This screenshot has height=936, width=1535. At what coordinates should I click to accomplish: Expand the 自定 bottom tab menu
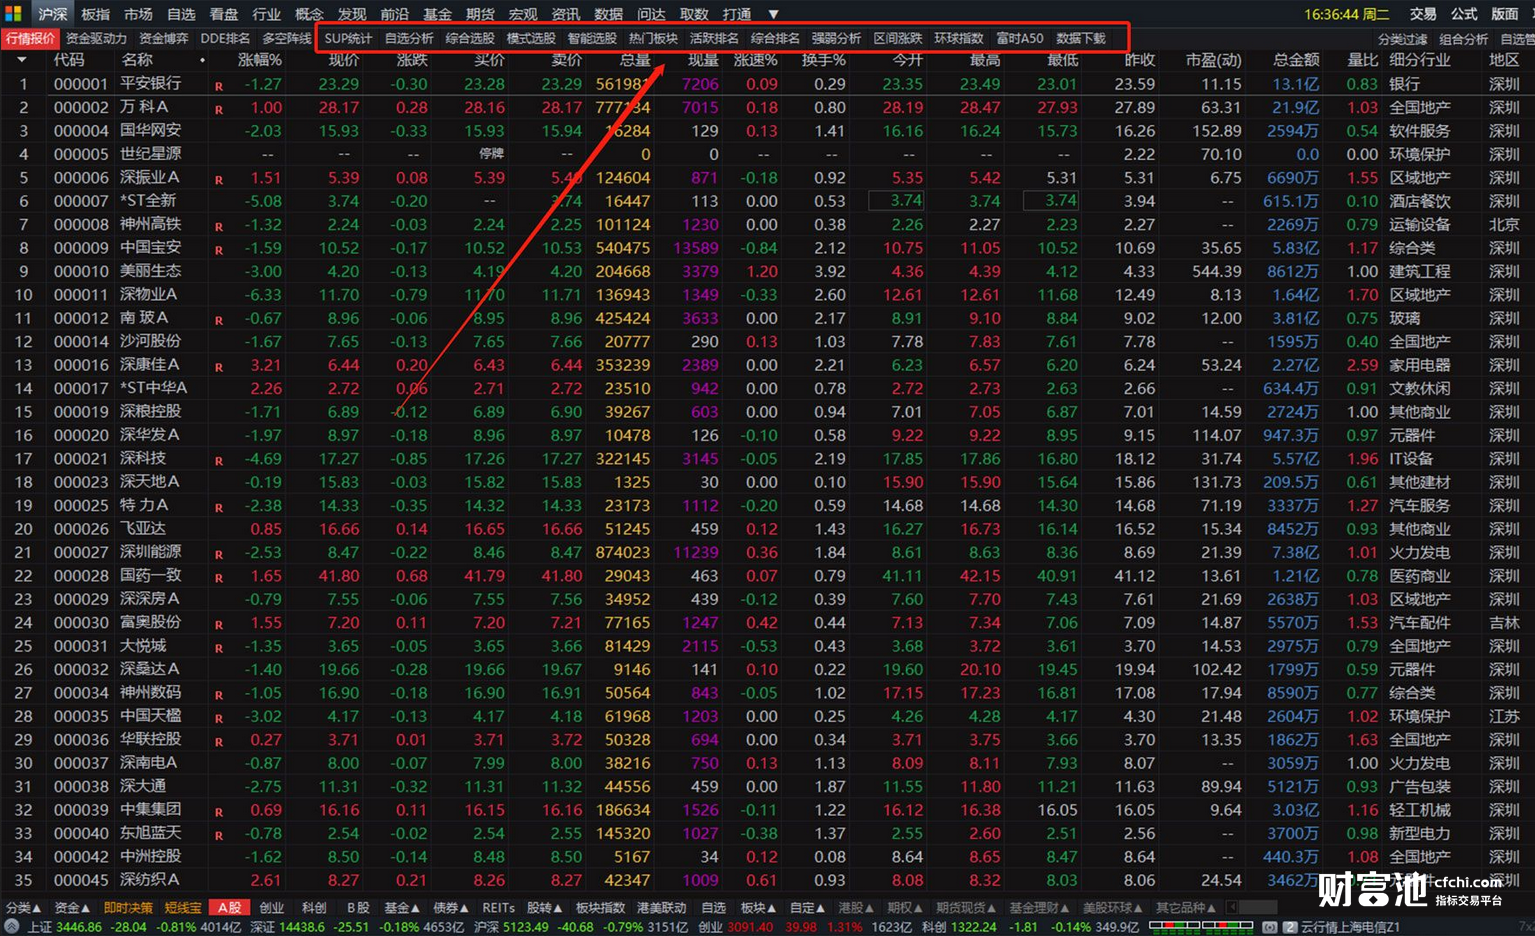pyautogui.click(x=808, y=907)
